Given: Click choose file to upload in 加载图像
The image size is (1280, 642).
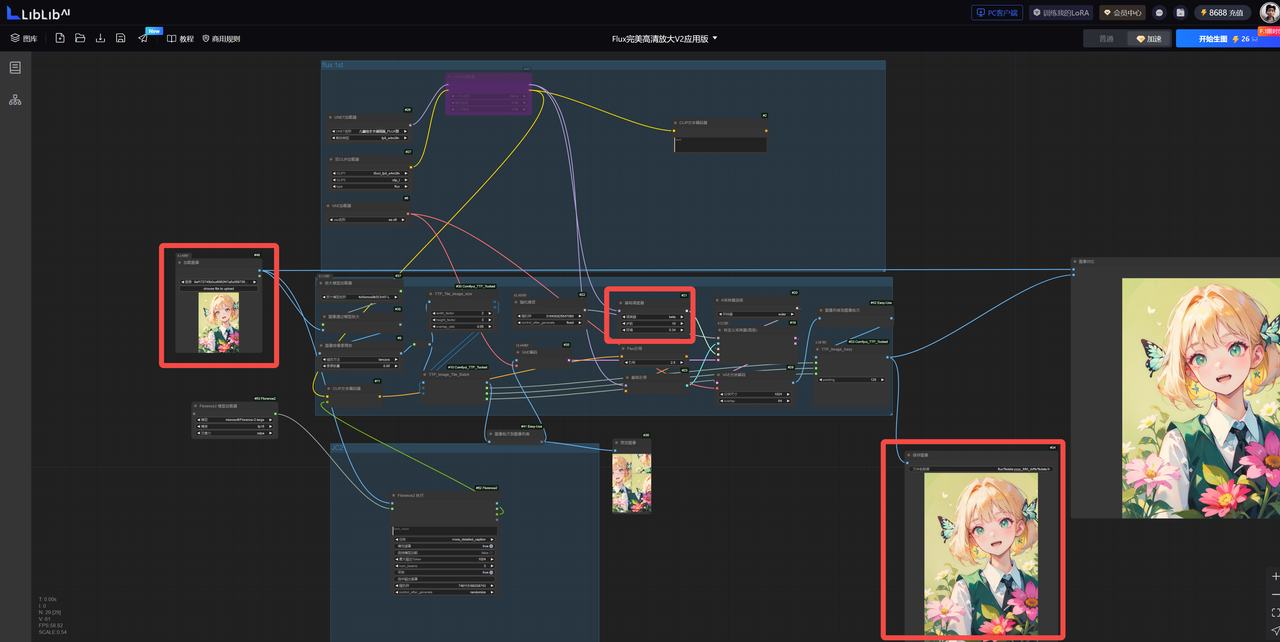Looking at the screenshot, I should click(x=218, y=288).
